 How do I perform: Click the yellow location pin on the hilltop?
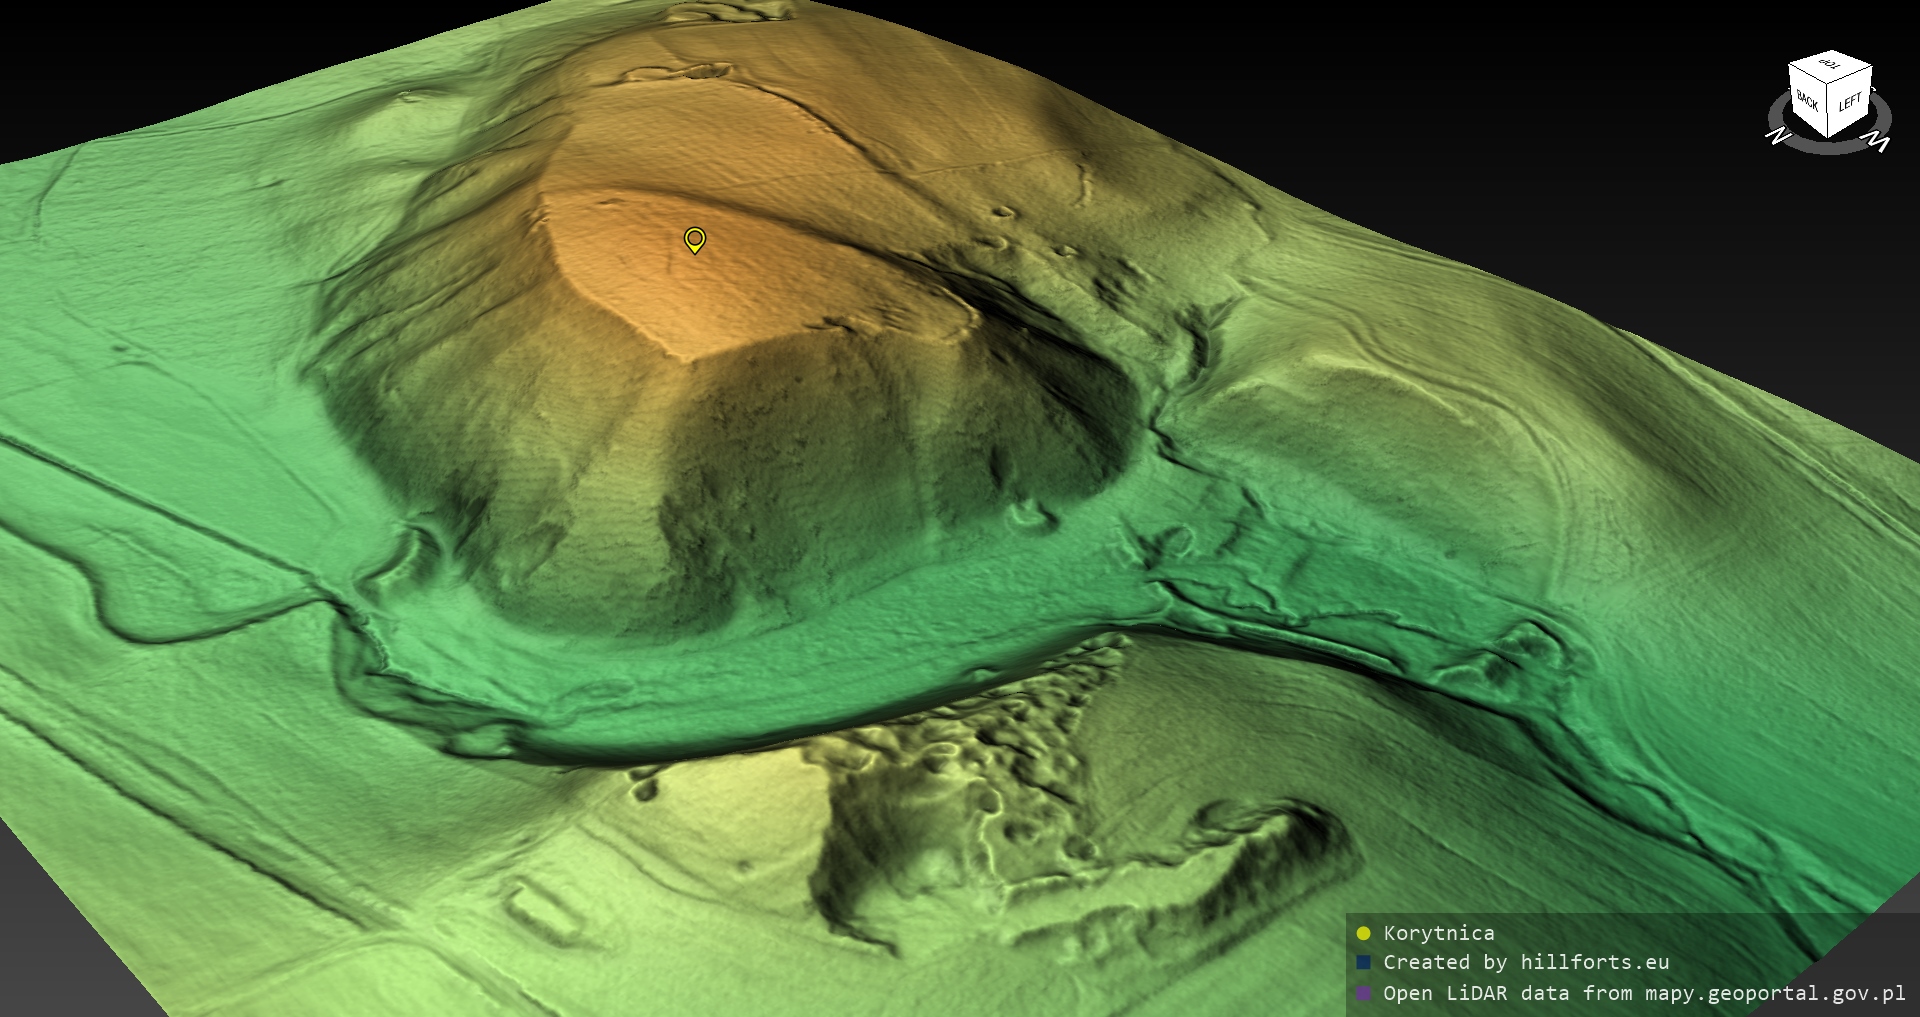point(695,239)
